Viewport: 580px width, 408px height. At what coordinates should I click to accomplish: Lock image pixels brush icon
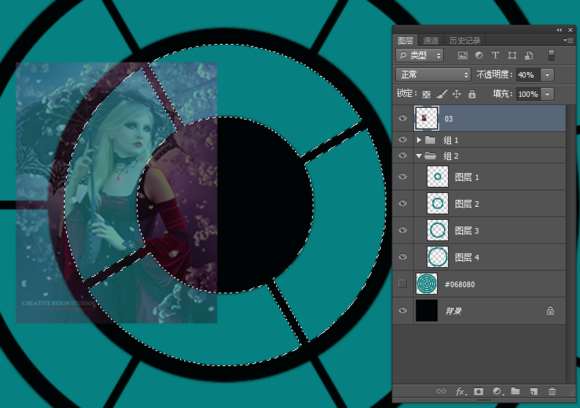(442, 94)
